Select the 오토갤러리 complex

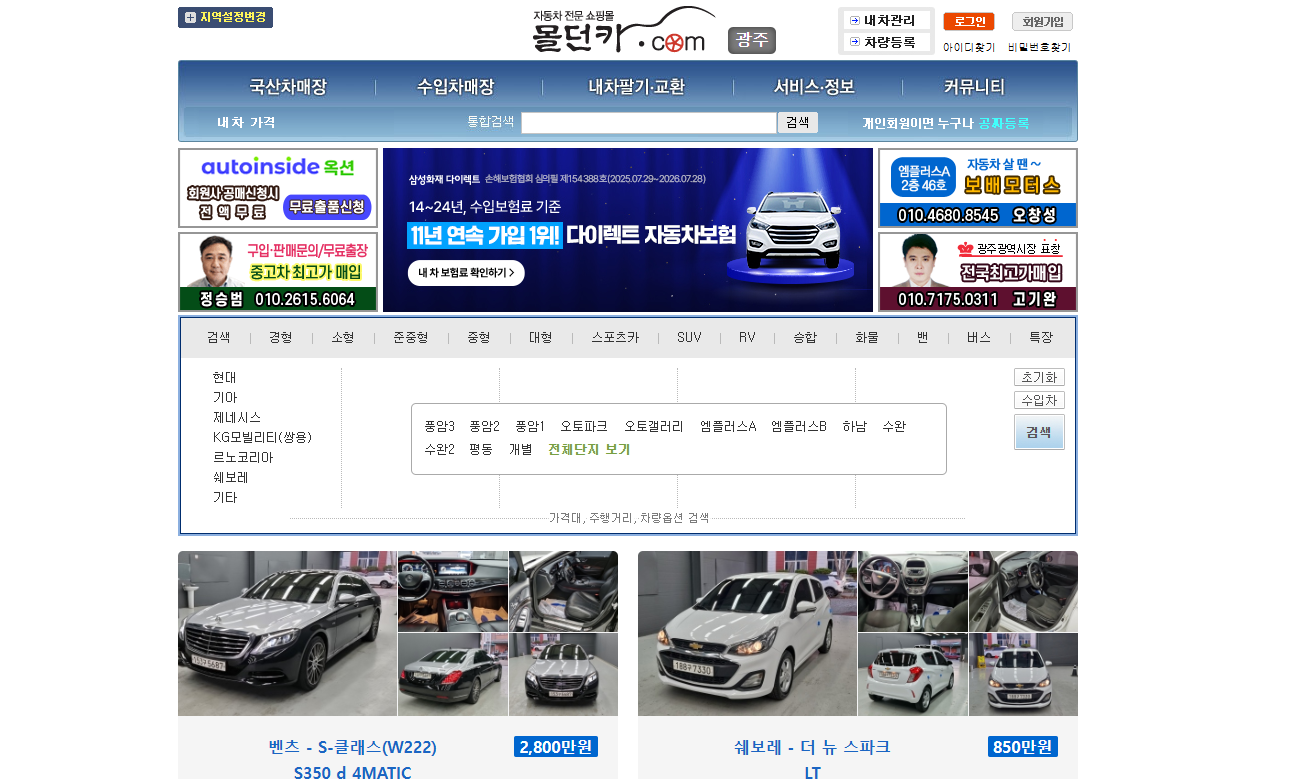tap(653, 426)
